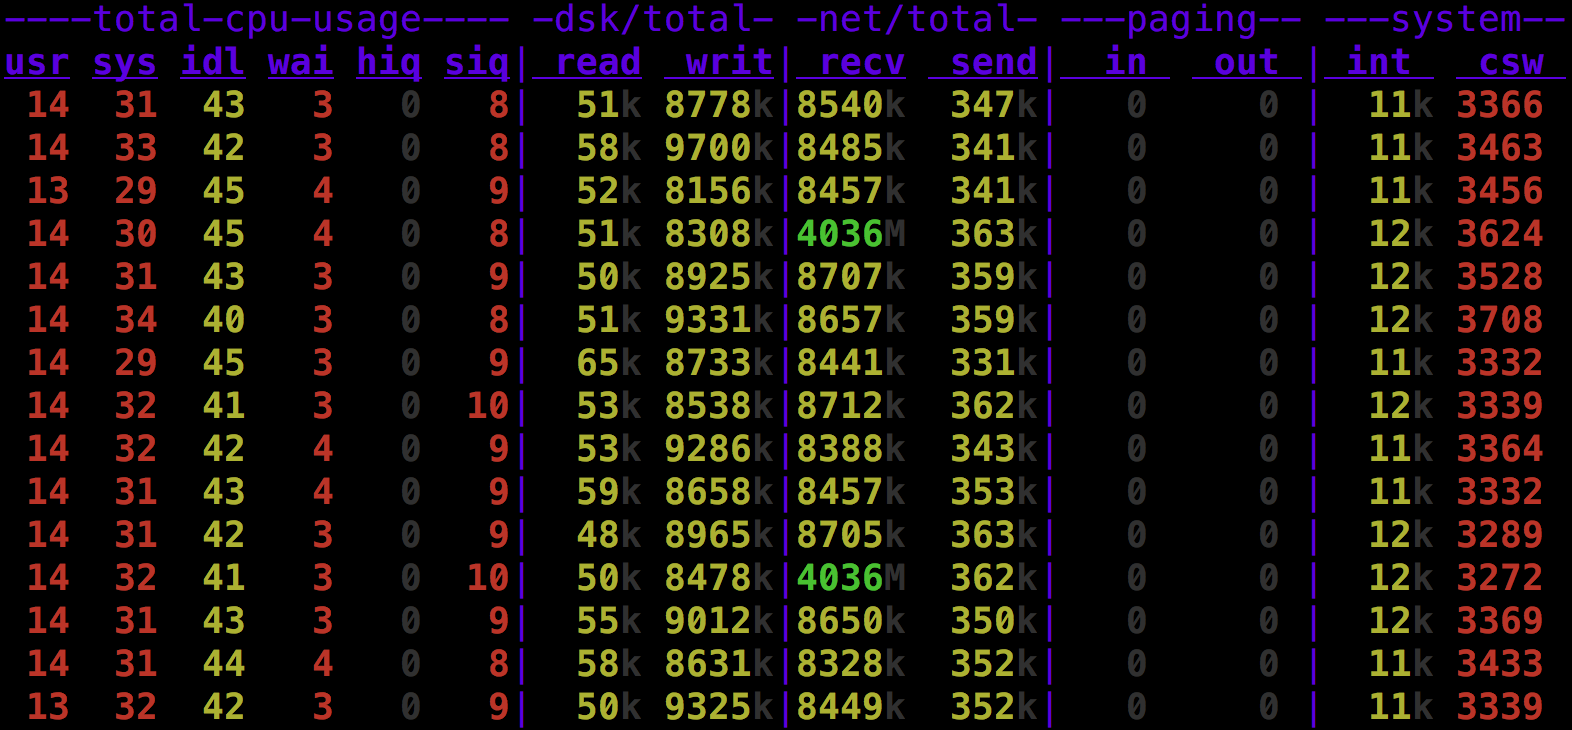Click the 'csw' column header
The height and width of the screenshot is (730, 1572).
pos(1511,62)
